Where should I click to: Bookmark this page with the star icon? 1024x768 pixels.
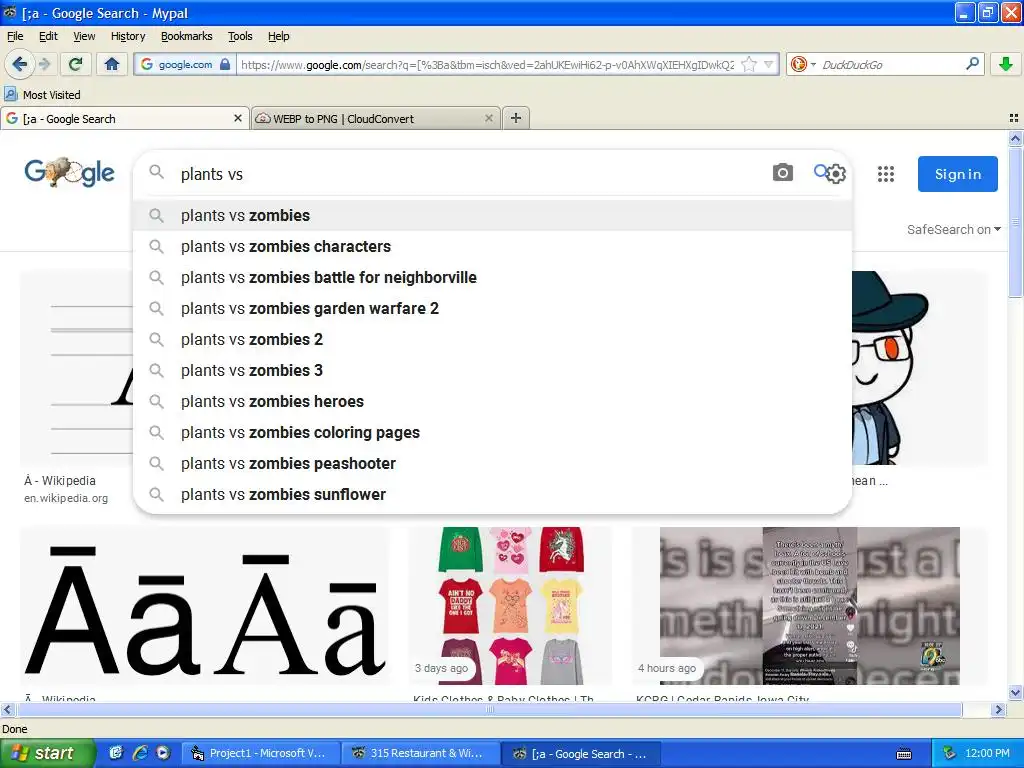coord(749,64)
